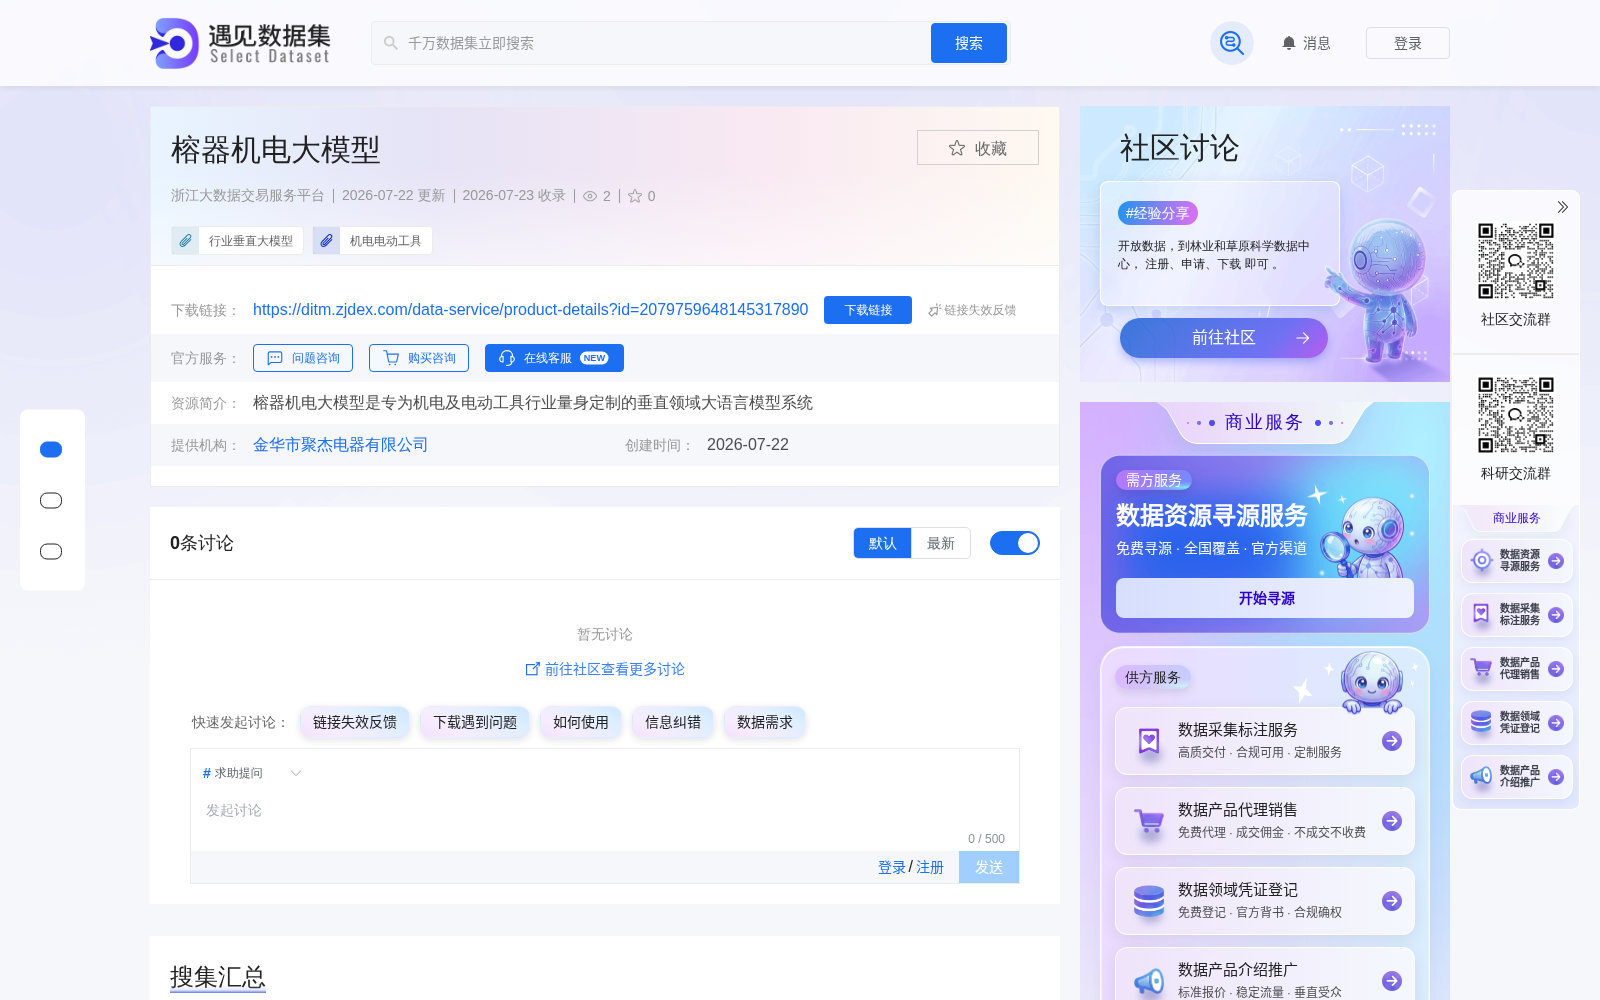
Task: Click external-link icon before 前往社区查看更多讨论
Action: pos(532,669)
